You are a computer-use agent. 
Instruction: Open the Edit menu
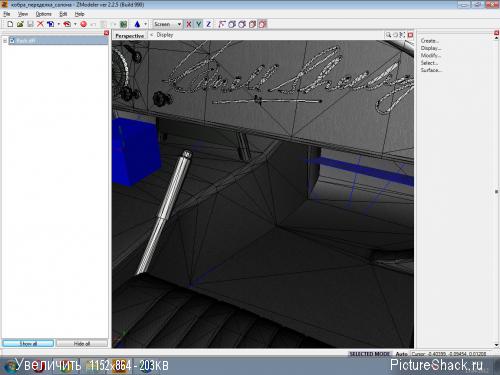tap(63, 14)
